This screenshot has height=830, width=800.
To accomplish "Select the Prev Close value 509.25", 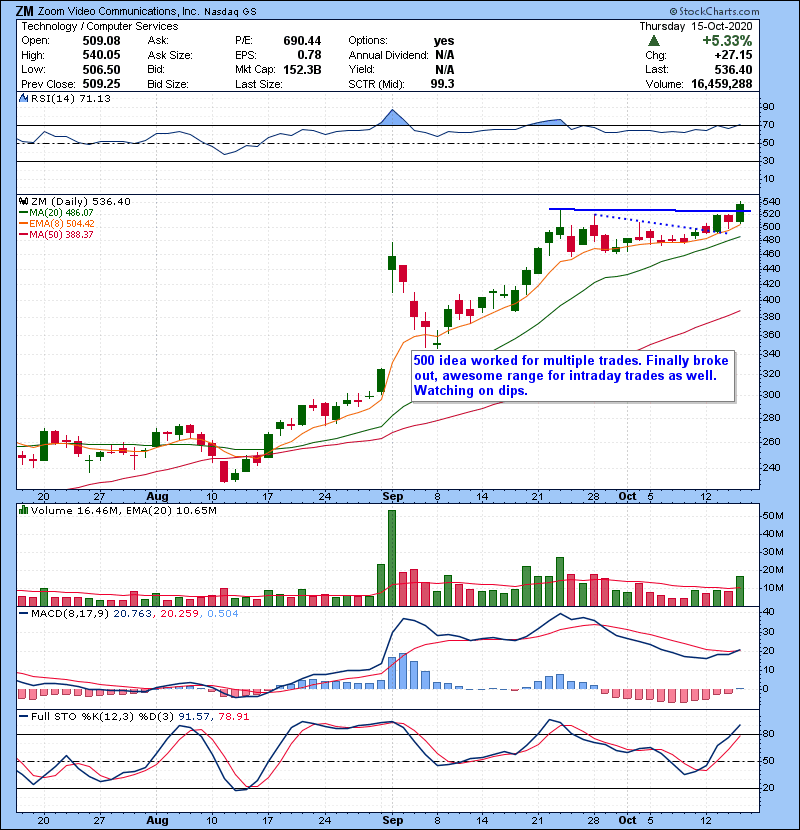I will [101, 84].
